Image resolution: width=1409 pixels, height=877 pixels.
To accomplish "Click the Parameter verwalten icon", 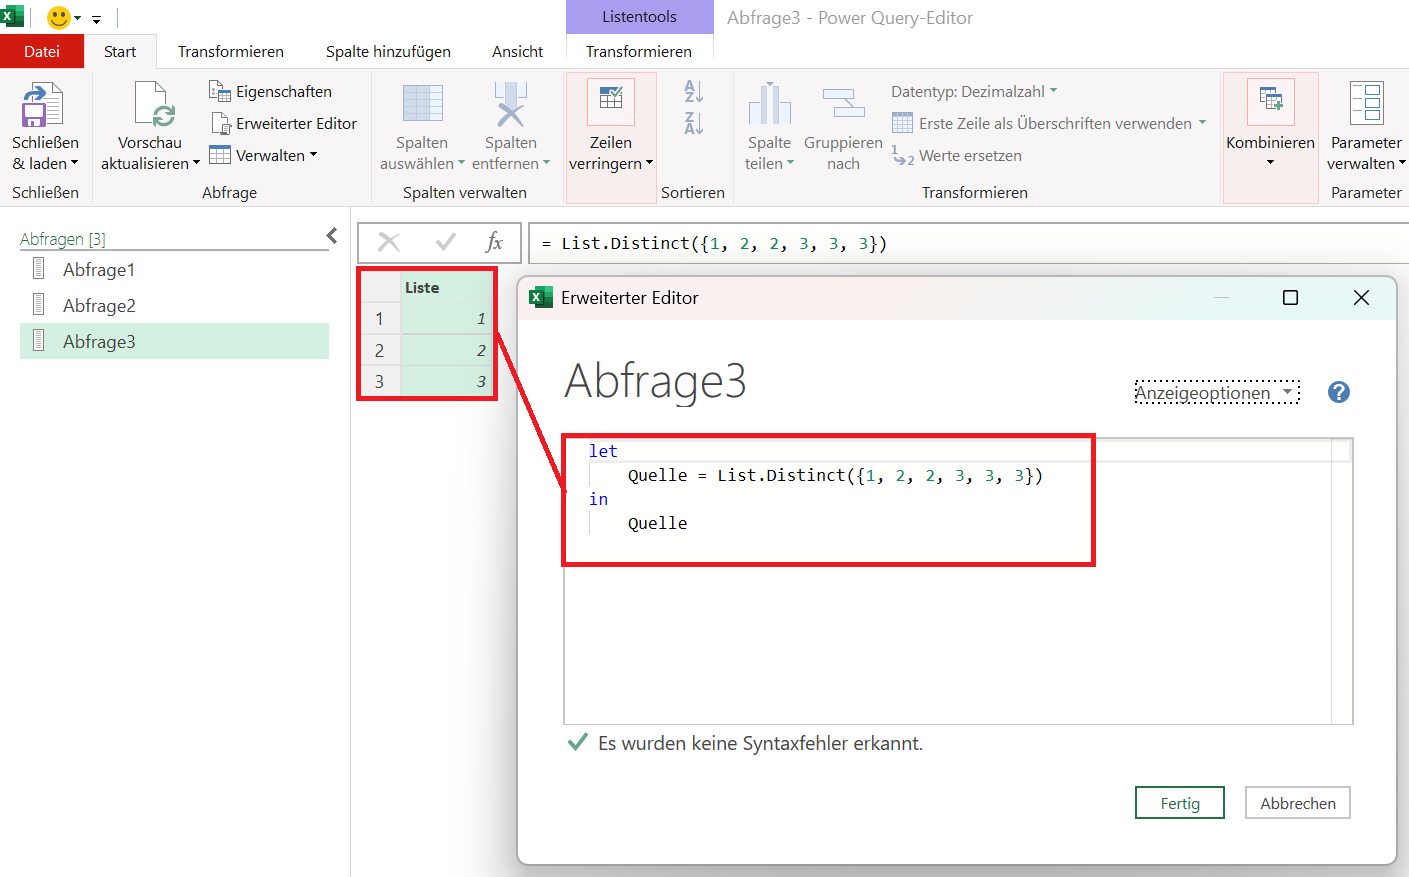I will pyautogui.click(x=1366, y=103).
